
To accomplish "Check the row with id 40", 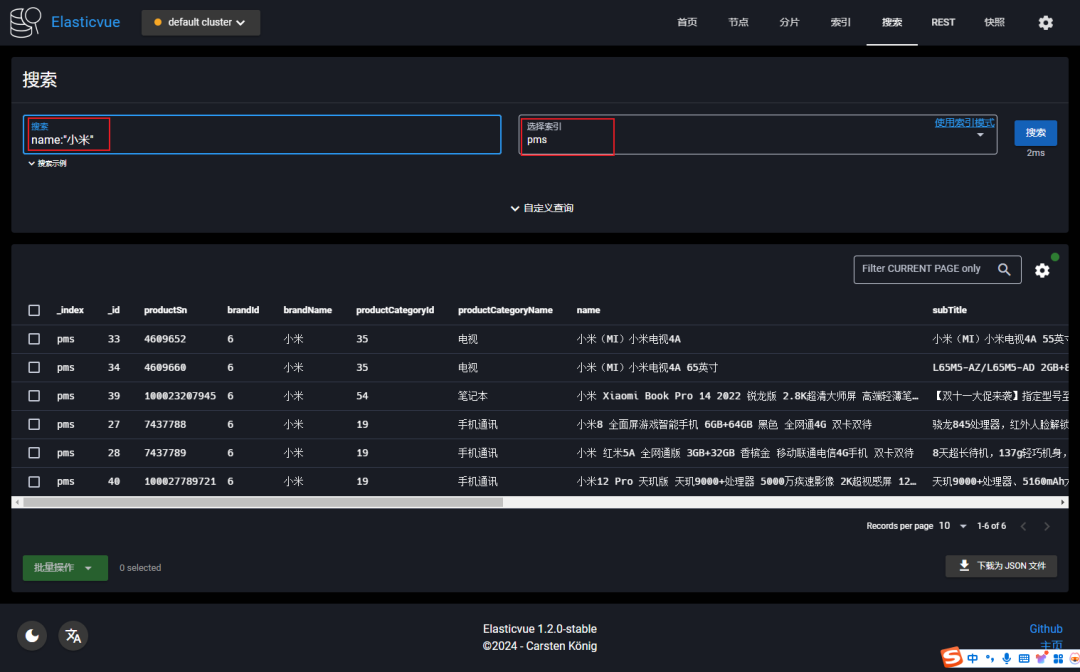I will [34, 482].
